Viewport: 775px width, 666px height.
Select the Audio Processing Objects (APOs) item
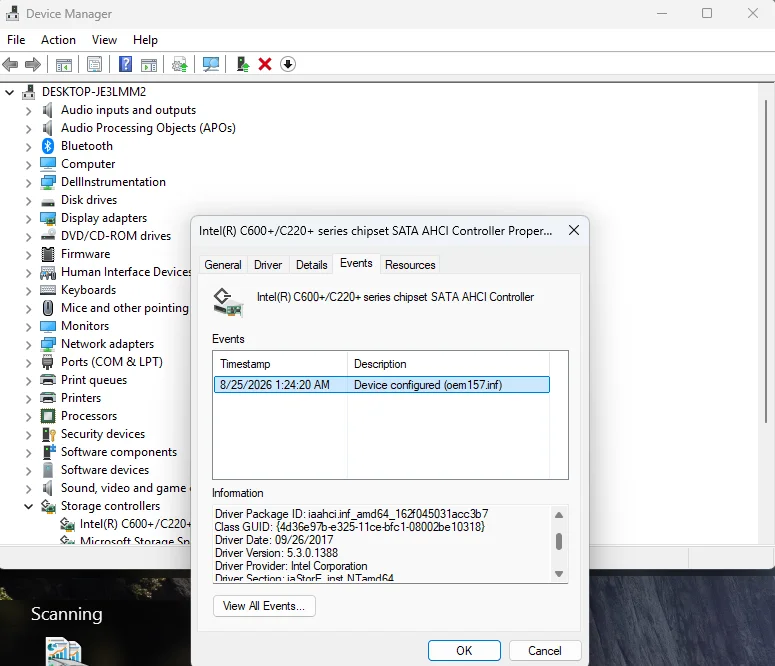(148, 128)
